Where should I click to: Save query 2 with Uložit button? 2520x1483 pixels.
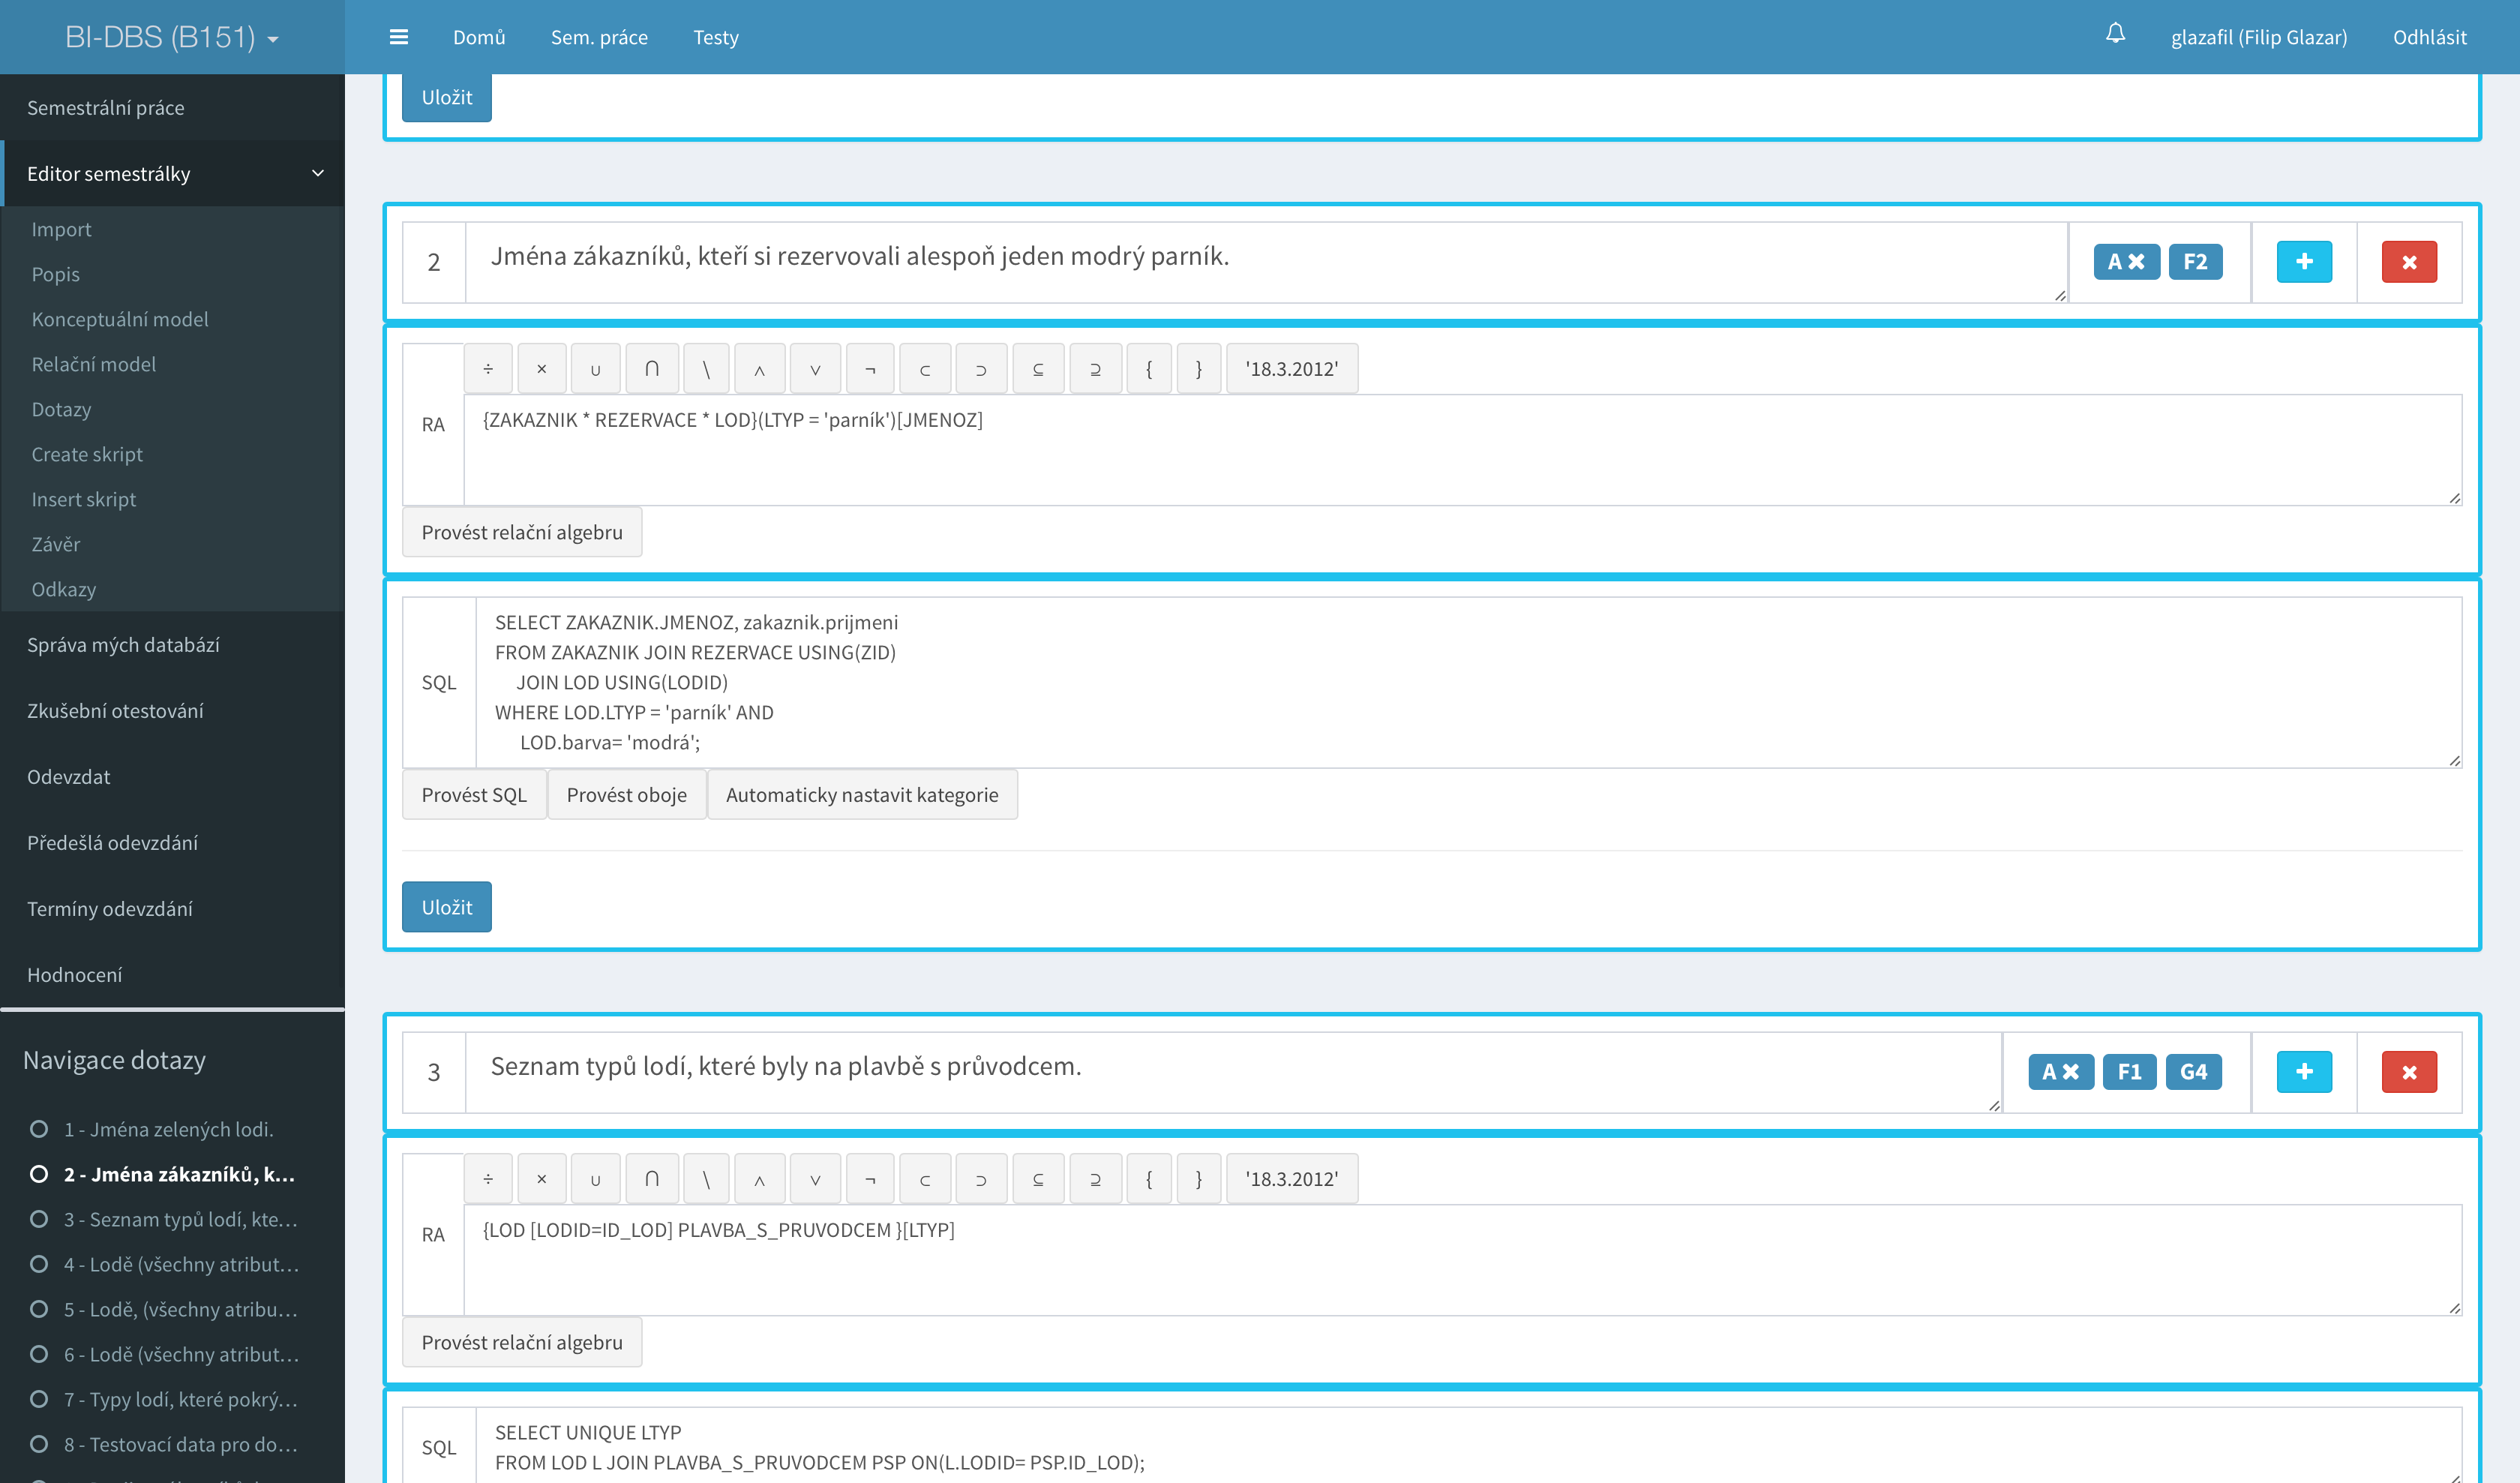[447, 907]
